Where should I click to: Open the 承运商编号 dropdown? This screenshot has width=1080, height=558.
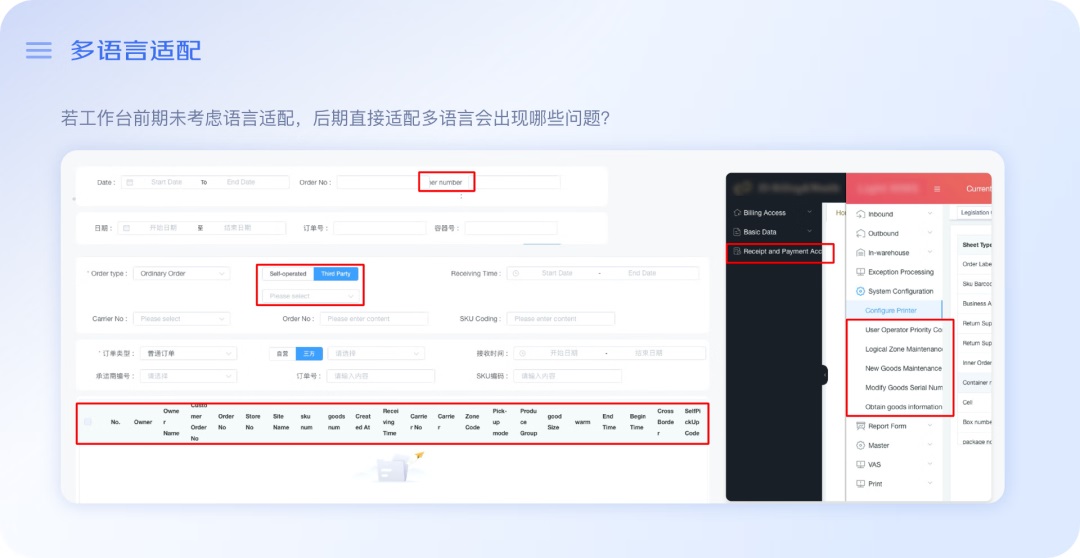188,376
